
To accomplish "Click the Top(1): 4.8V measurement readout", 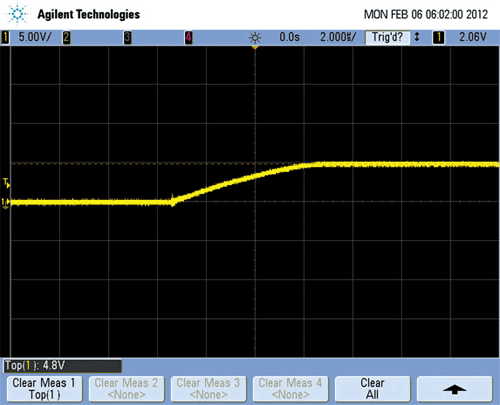I will pos(35,366).
